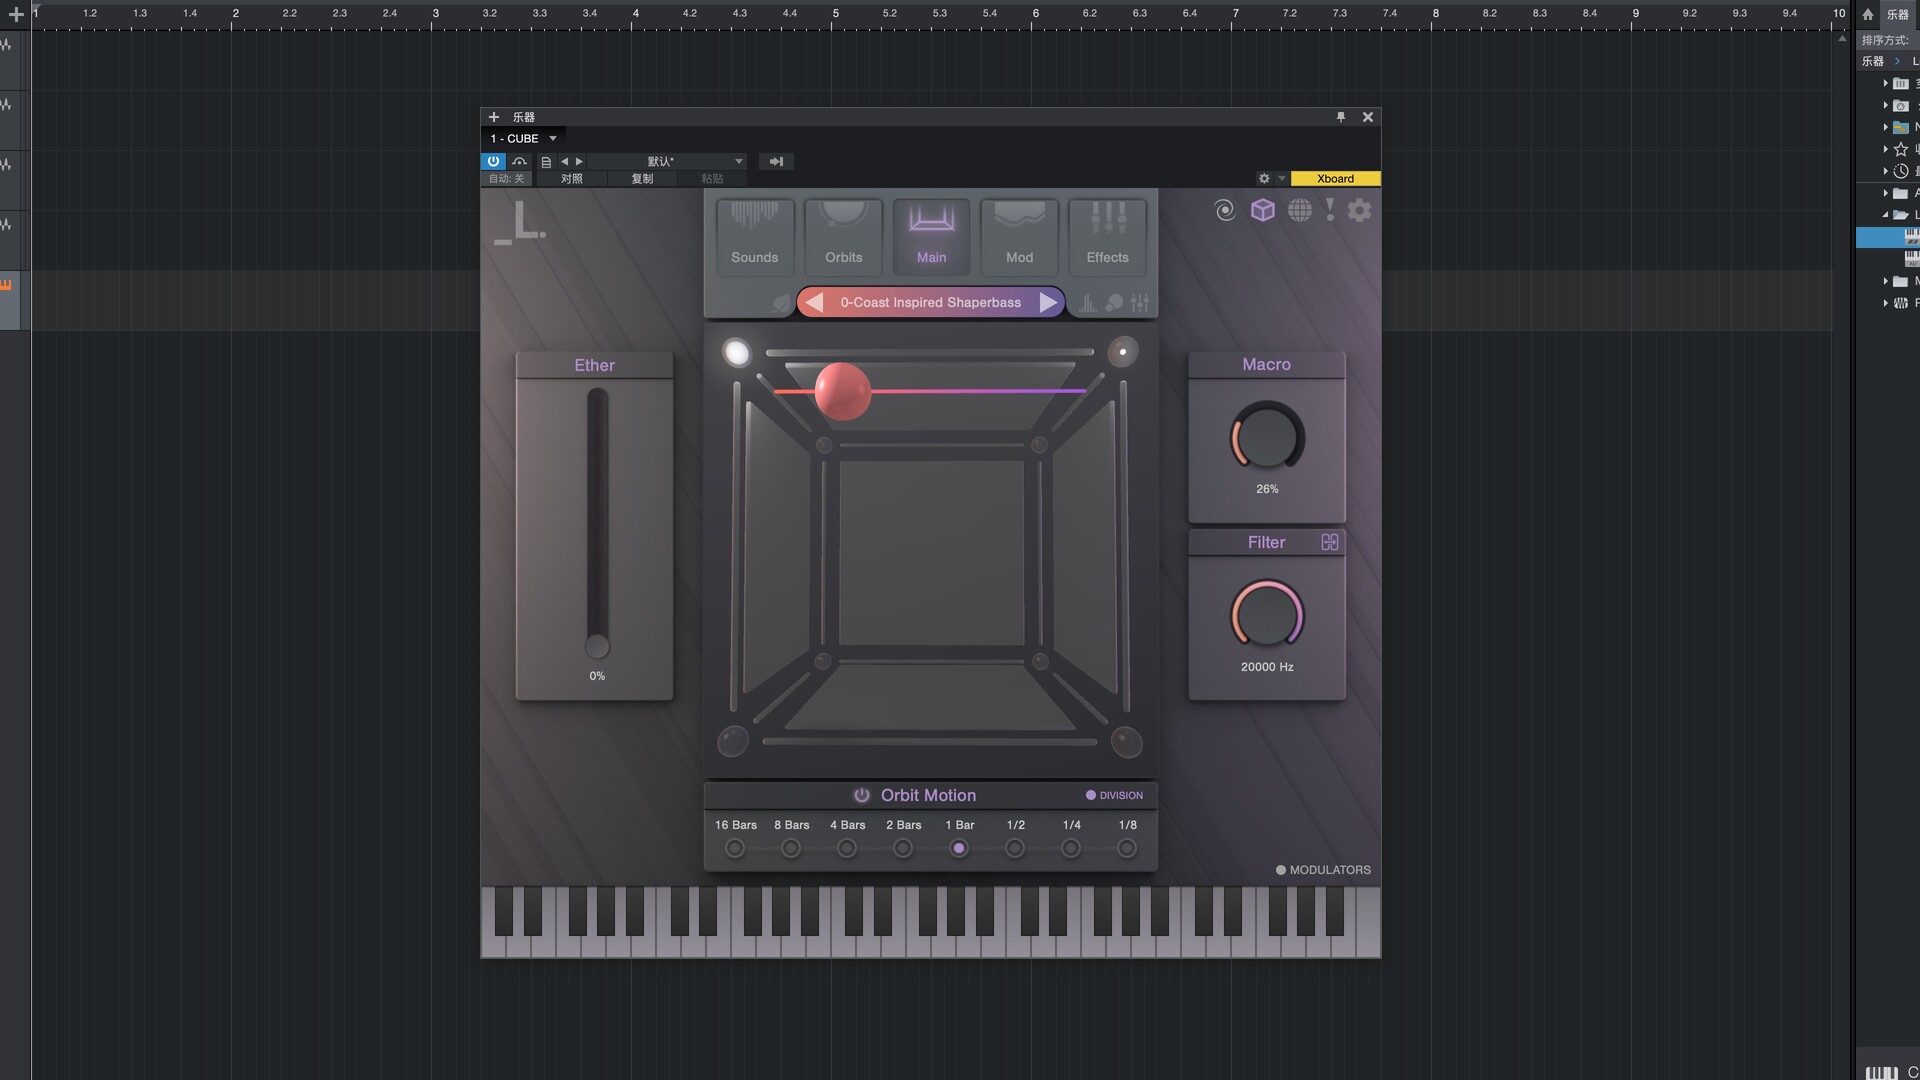Select the 4 Bars orbit rate
The image size is (1920, 1080).
point(847,848)
